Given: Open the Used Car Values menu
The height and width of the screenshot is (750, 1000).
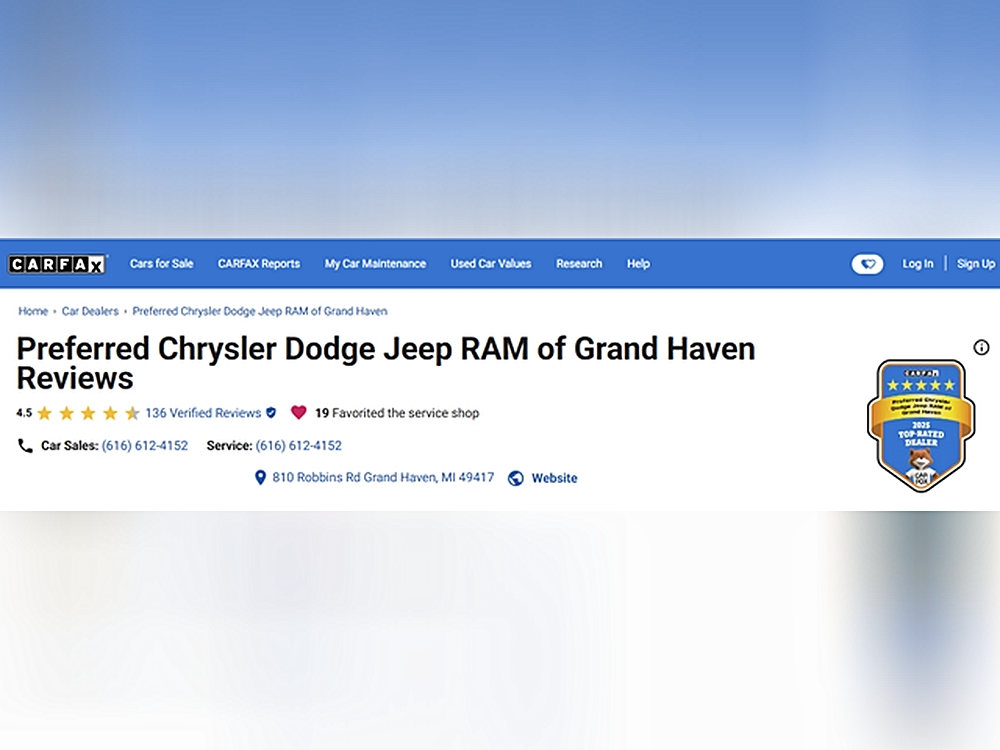Looking at the screenshot, I should click(x=490, y=263).
